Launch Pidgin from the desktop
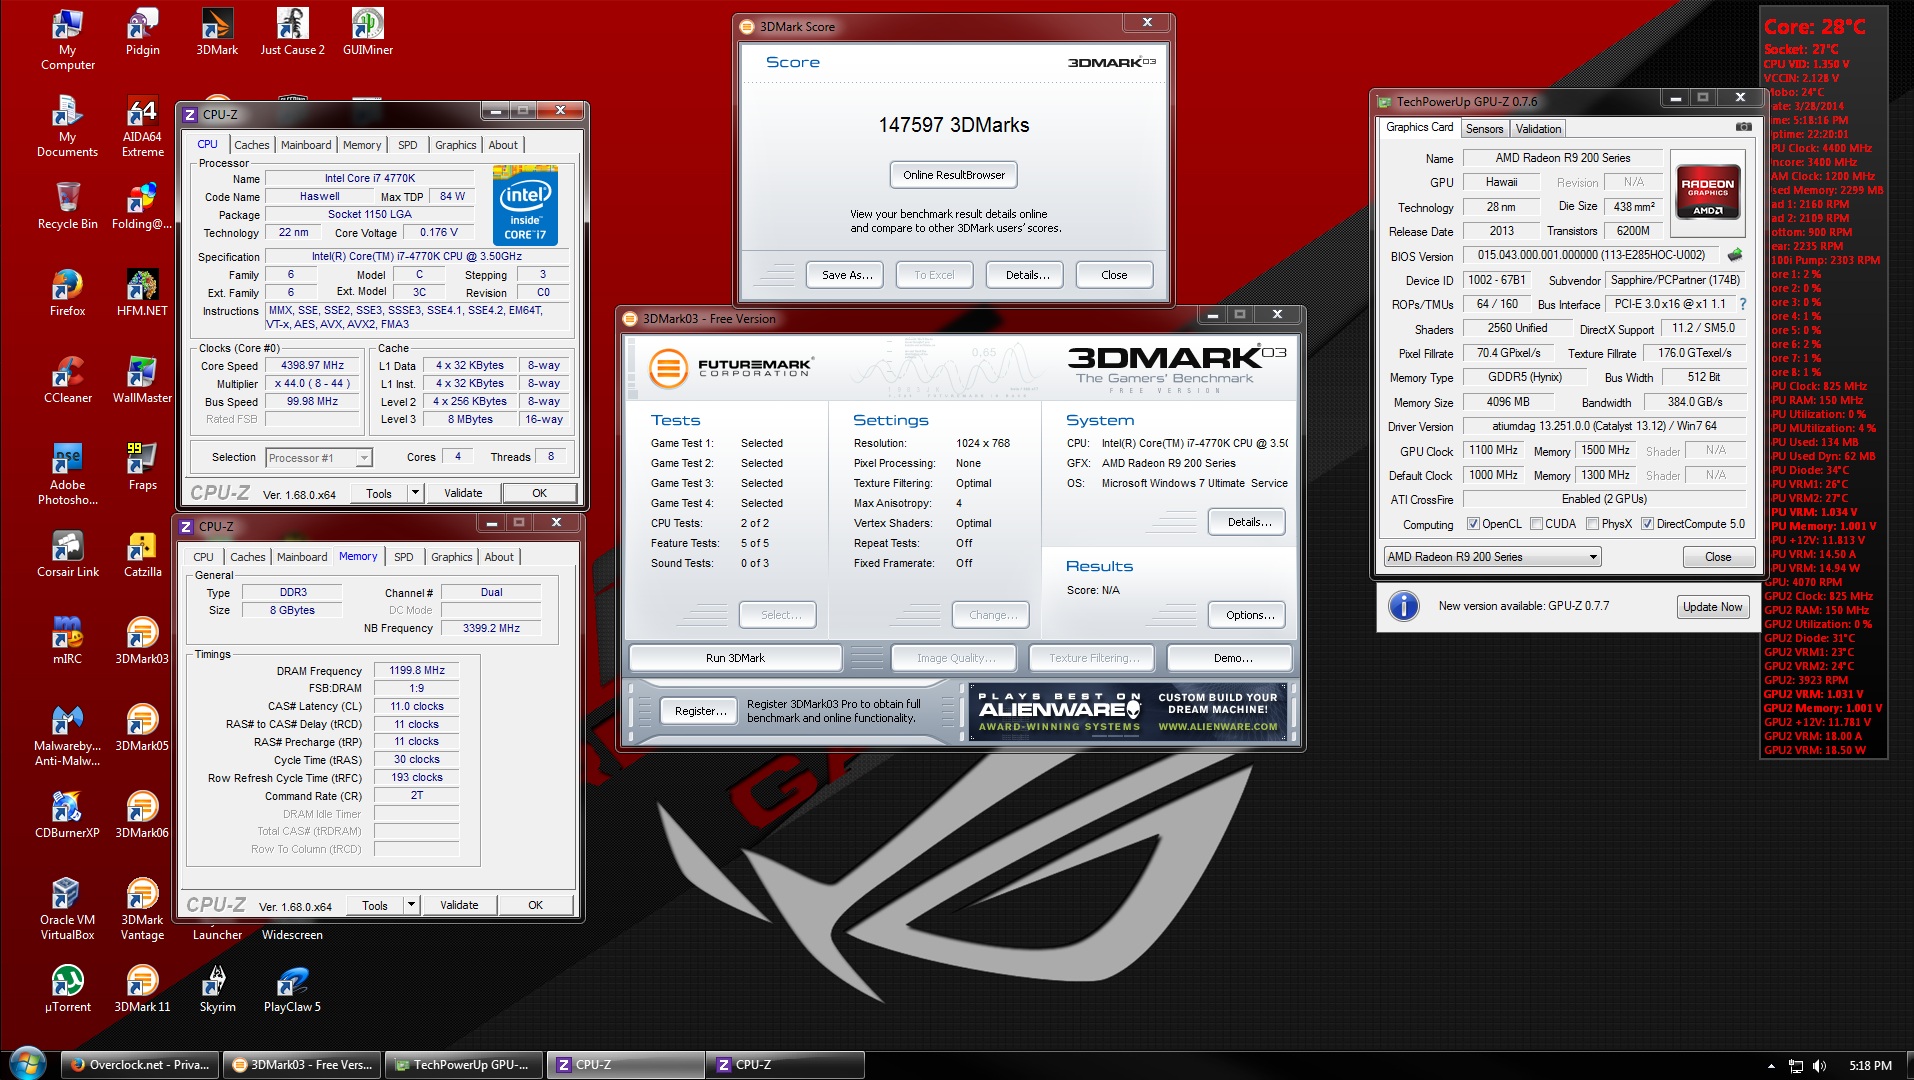Screen dimensions: 1914x1080 tap(143, 33)
